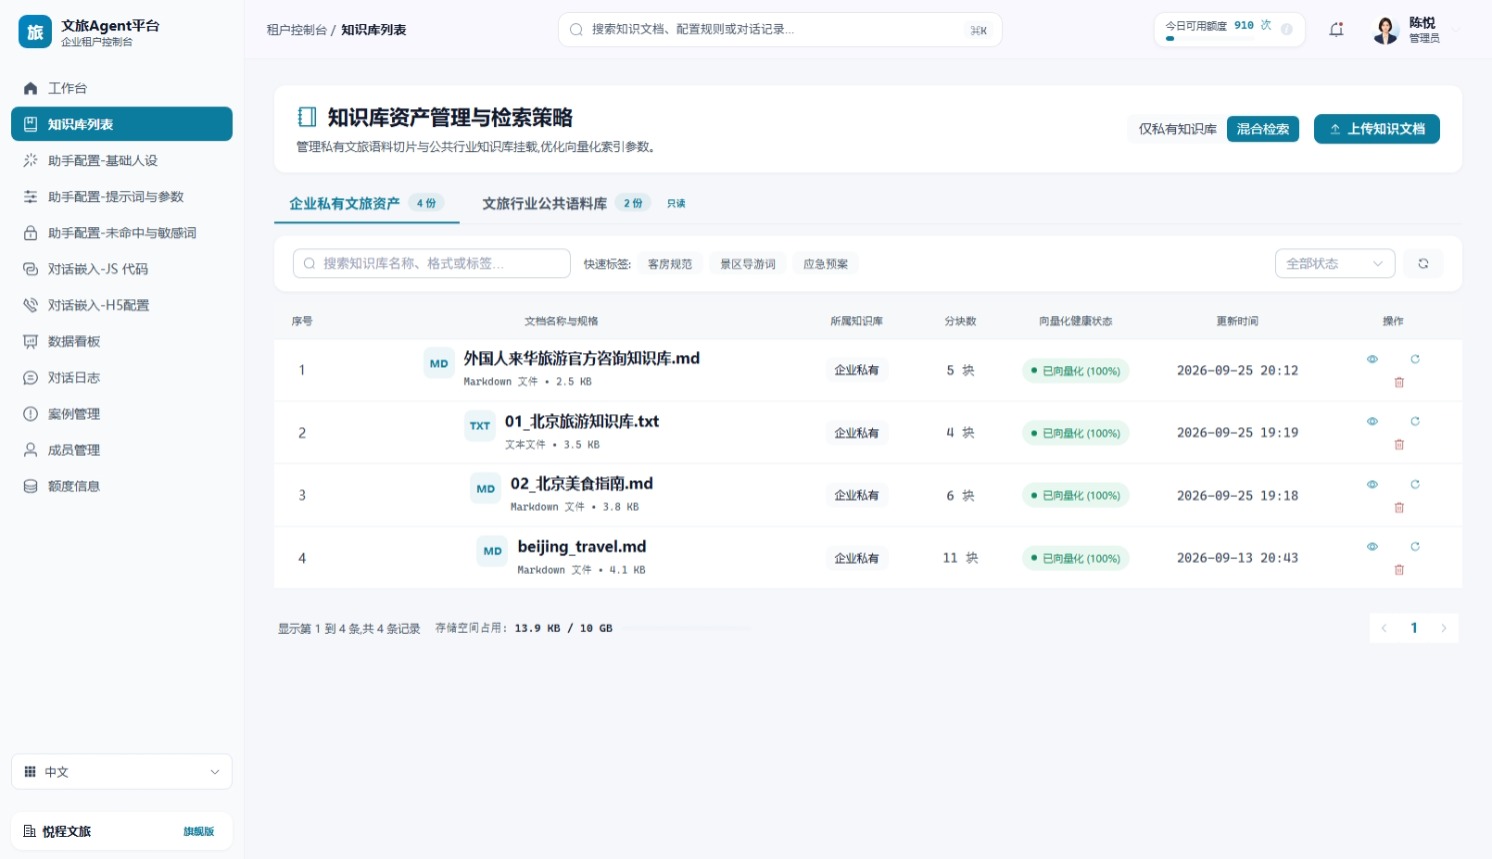Open 工作台 from the sidebar
The image size is (1492, 859).
(122, 88)
